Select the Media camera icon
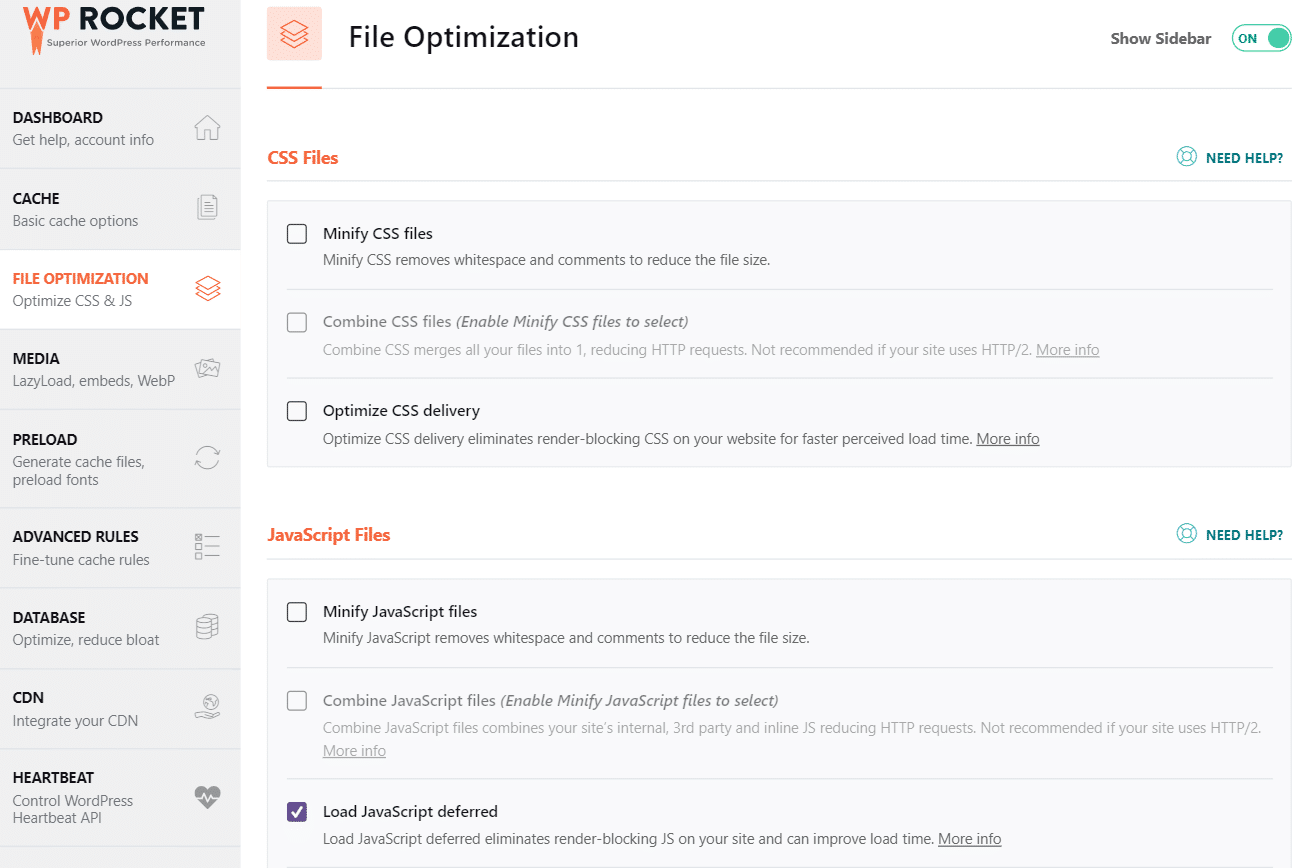This screenshot has height=868, width=1294. [207, 367]
